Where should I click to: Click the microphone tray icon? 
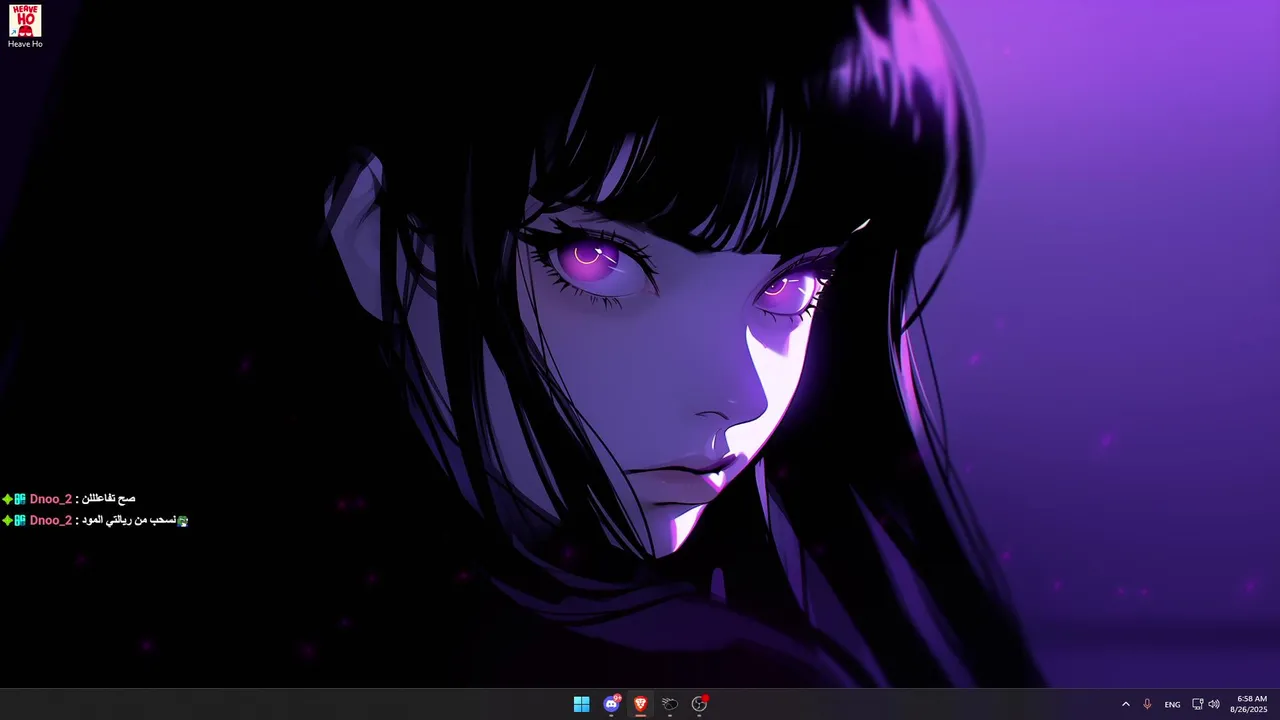point(1147,704)
